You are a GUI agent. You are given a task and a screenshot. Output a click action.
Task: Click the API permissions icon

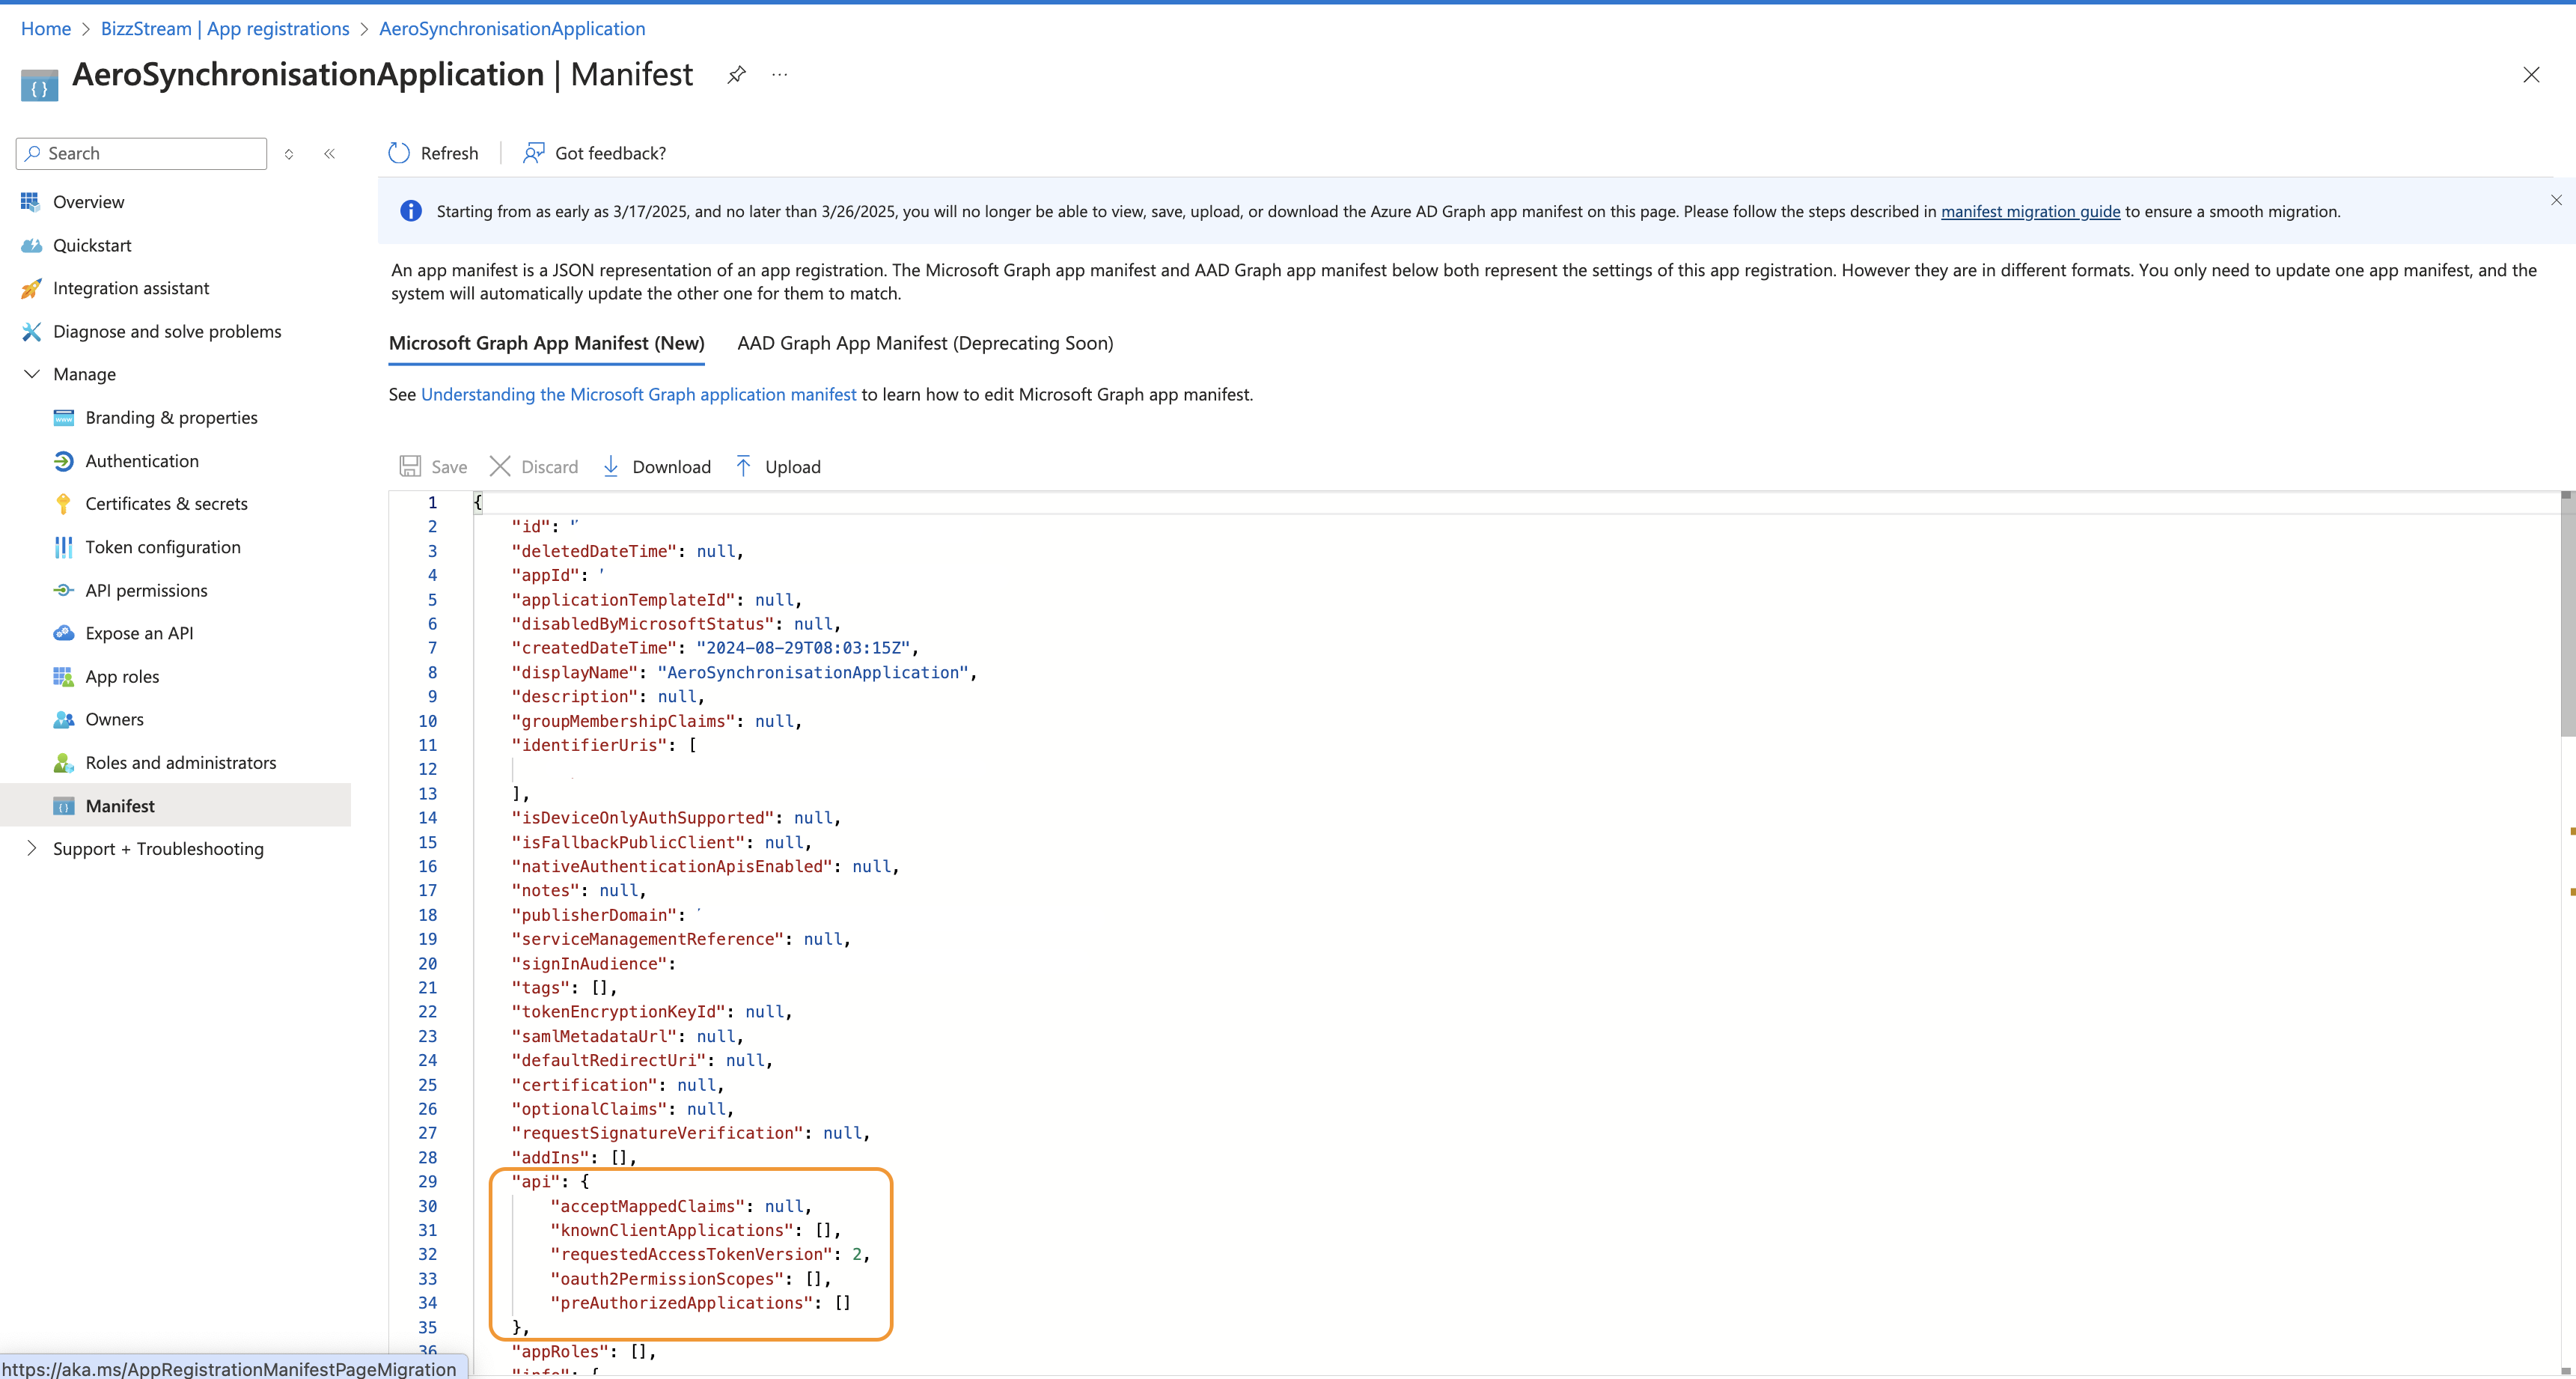click(63, 590)
